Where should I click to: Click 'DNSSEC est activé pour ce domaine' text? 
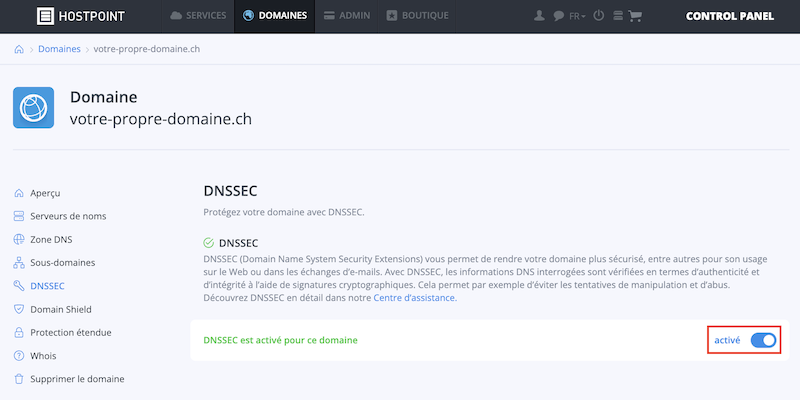[x=280, y=340]
